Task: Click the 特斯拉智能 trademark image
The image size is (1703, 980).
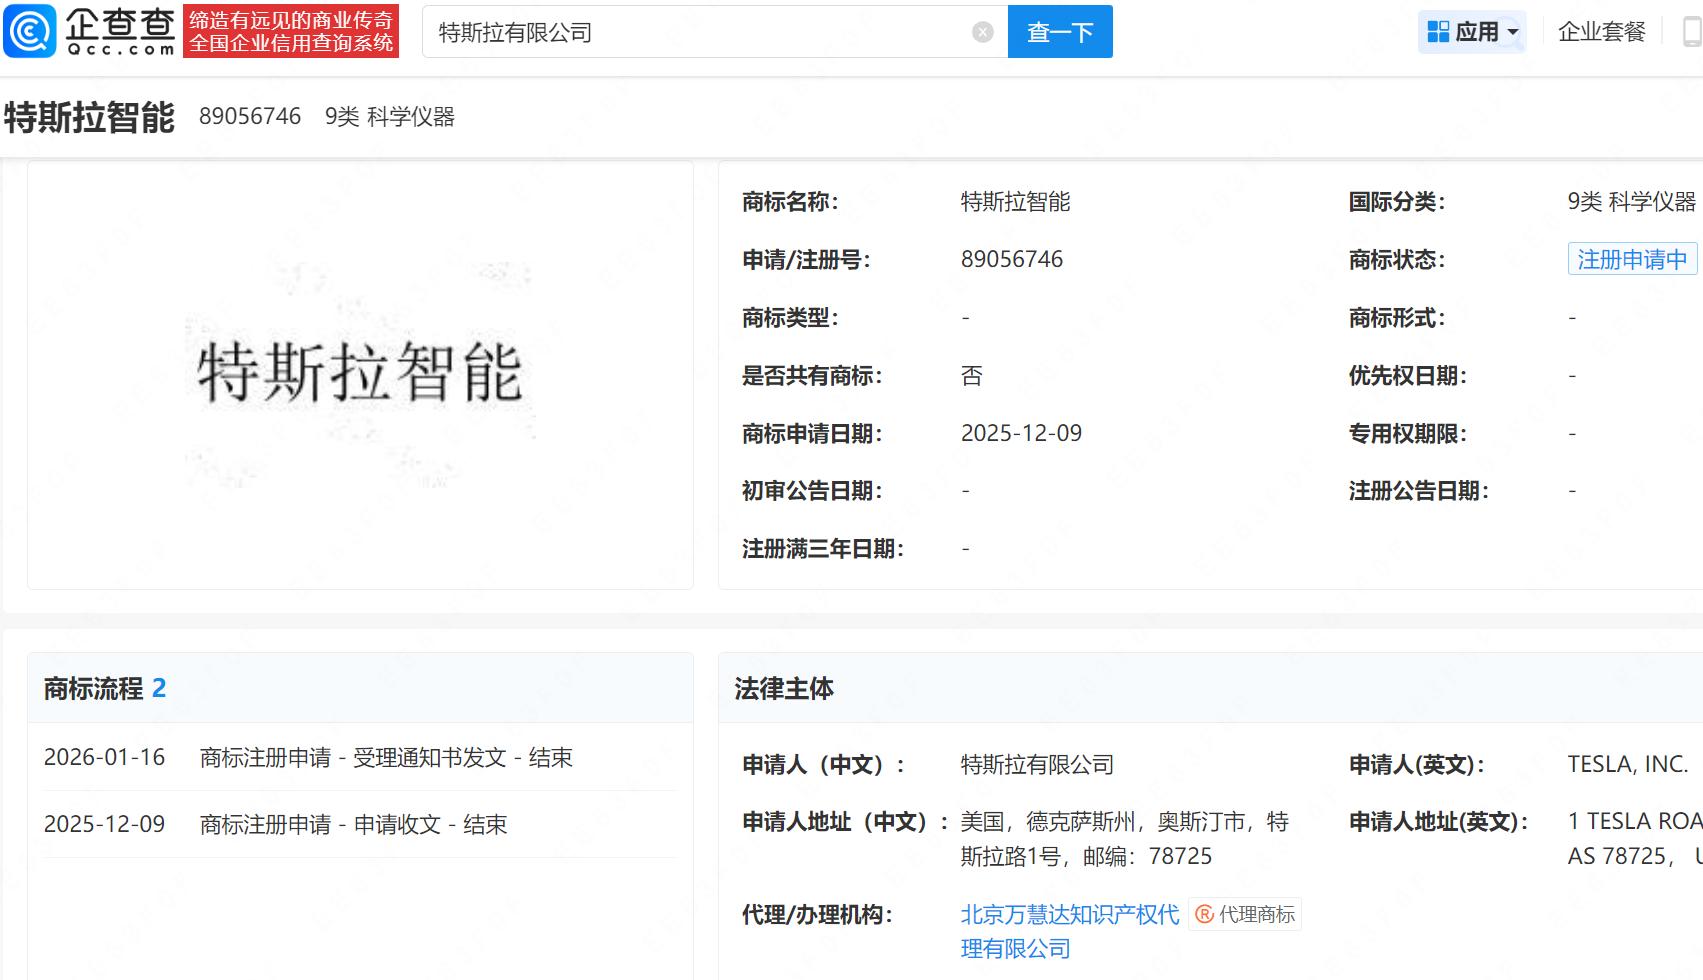Action: [x=360, y=374]
